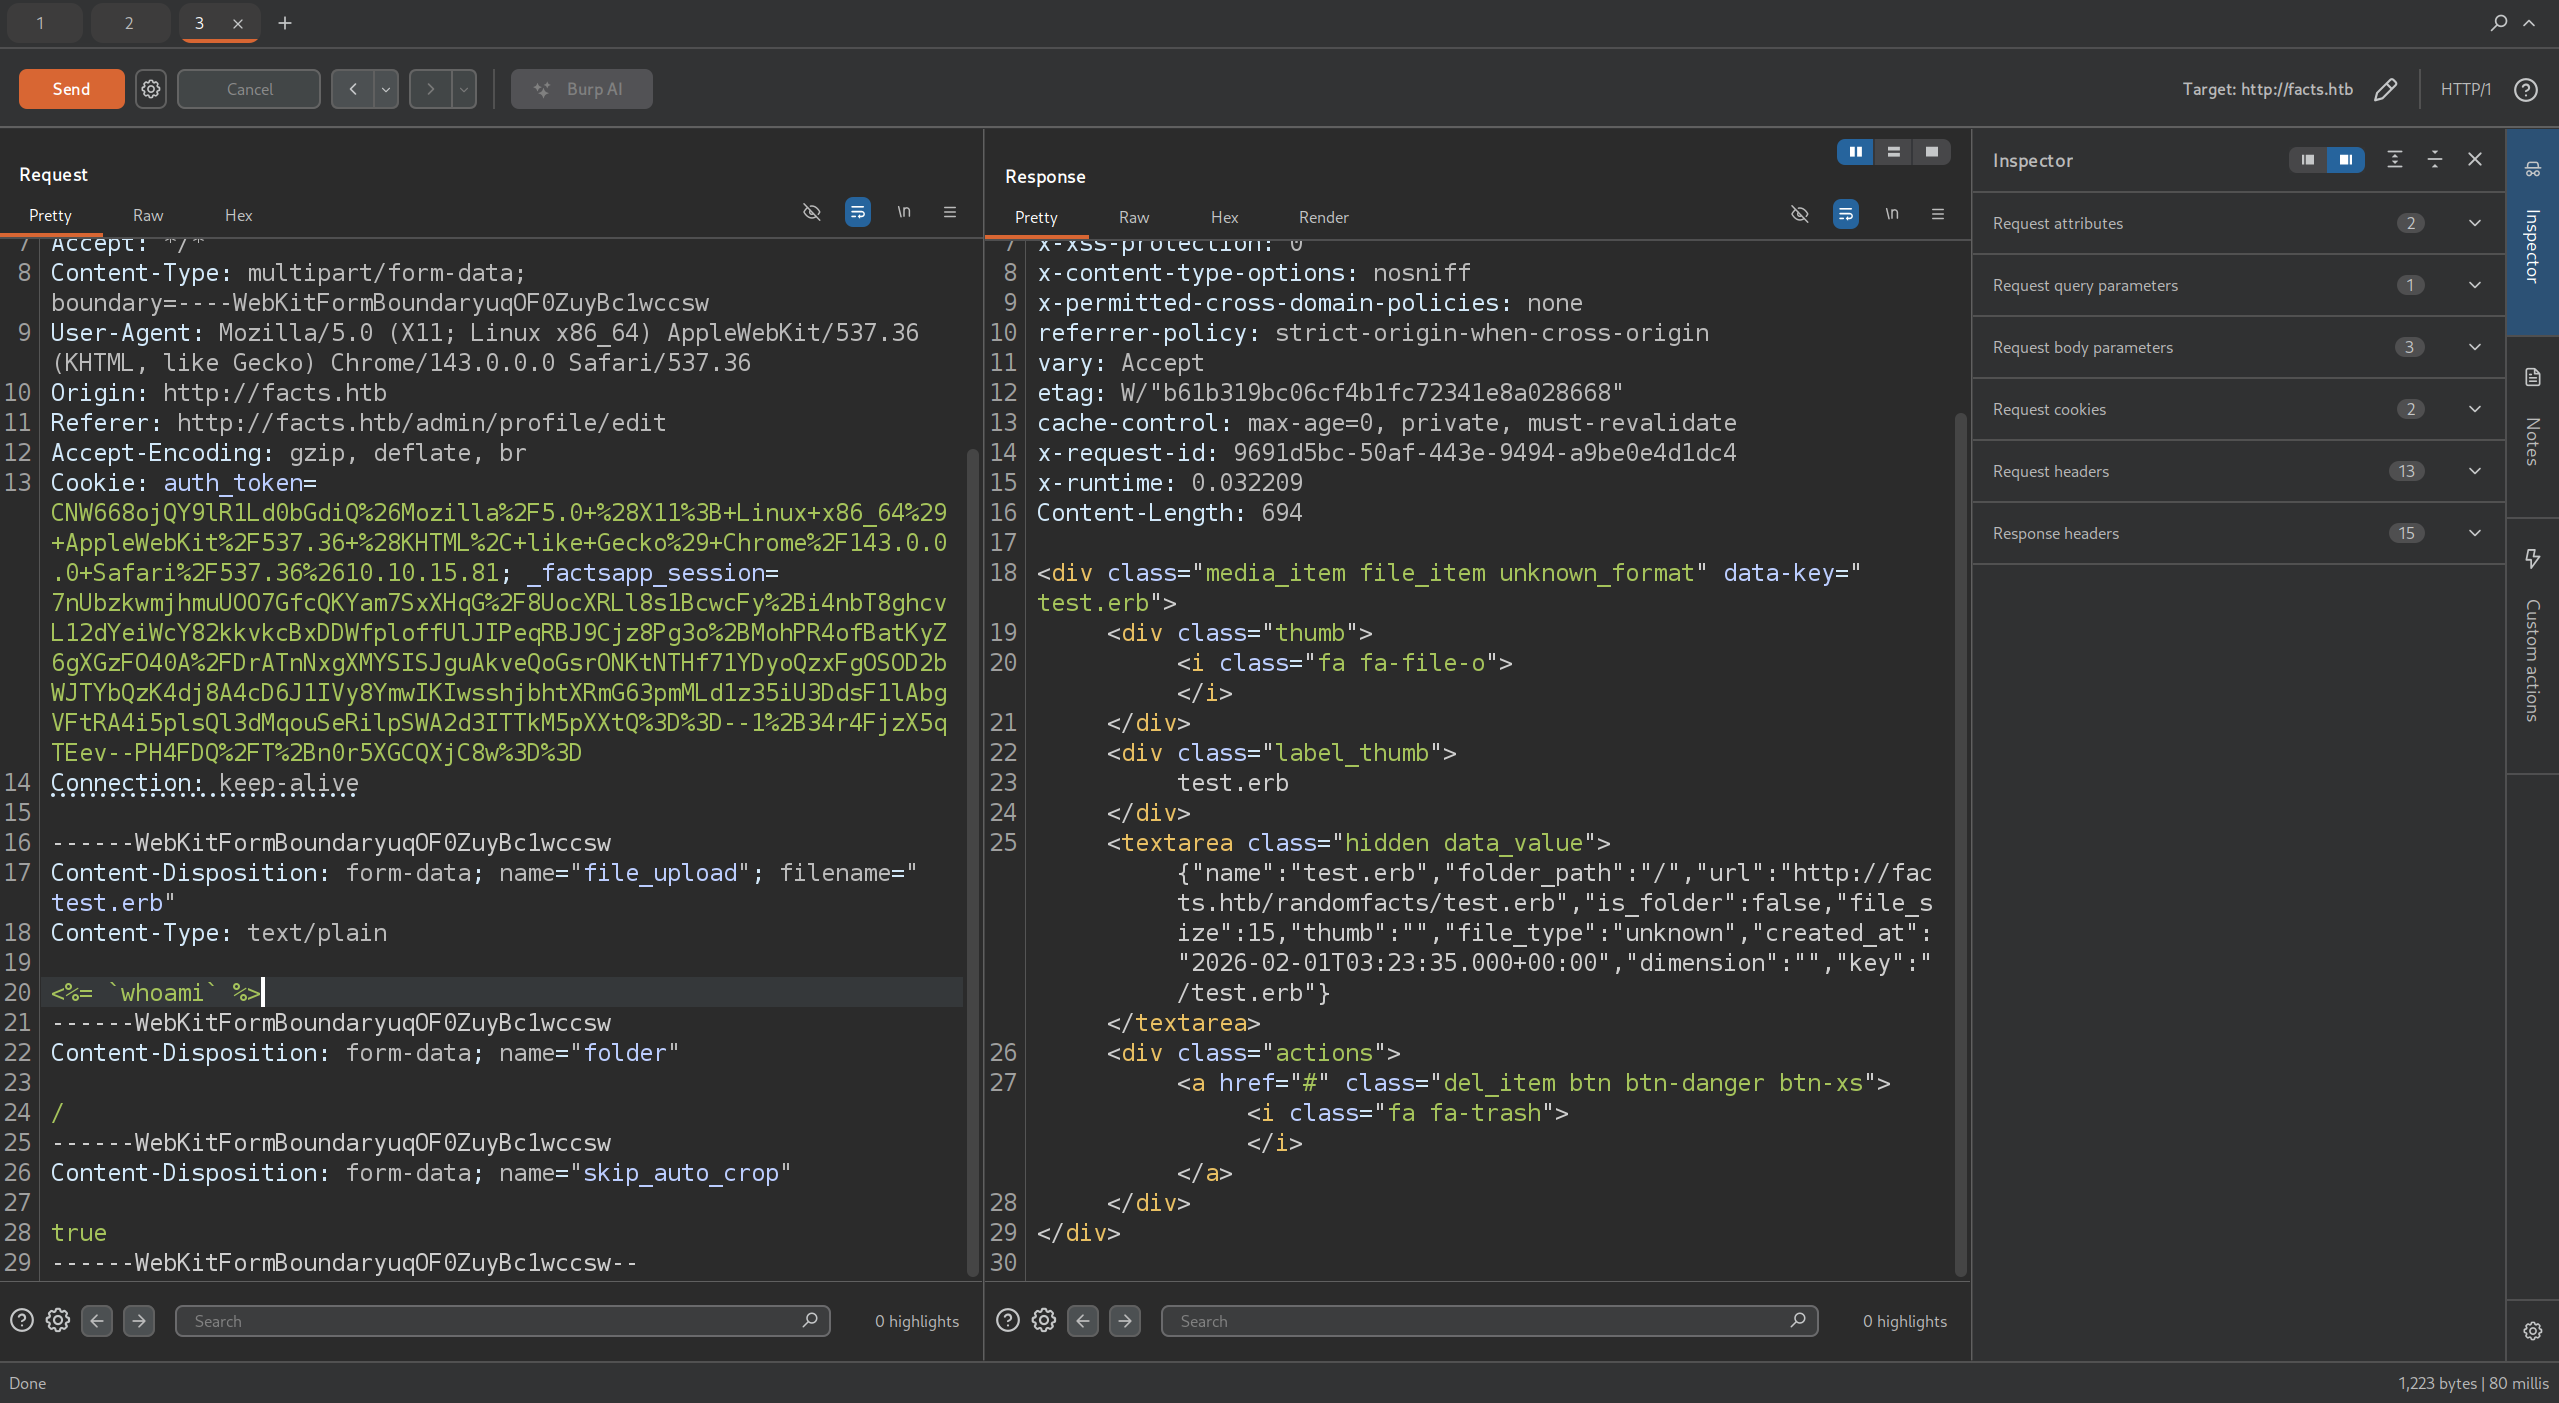The image size is (2559, 1403).
Task: Expand the Response headers section
Action: point(2475,533)
